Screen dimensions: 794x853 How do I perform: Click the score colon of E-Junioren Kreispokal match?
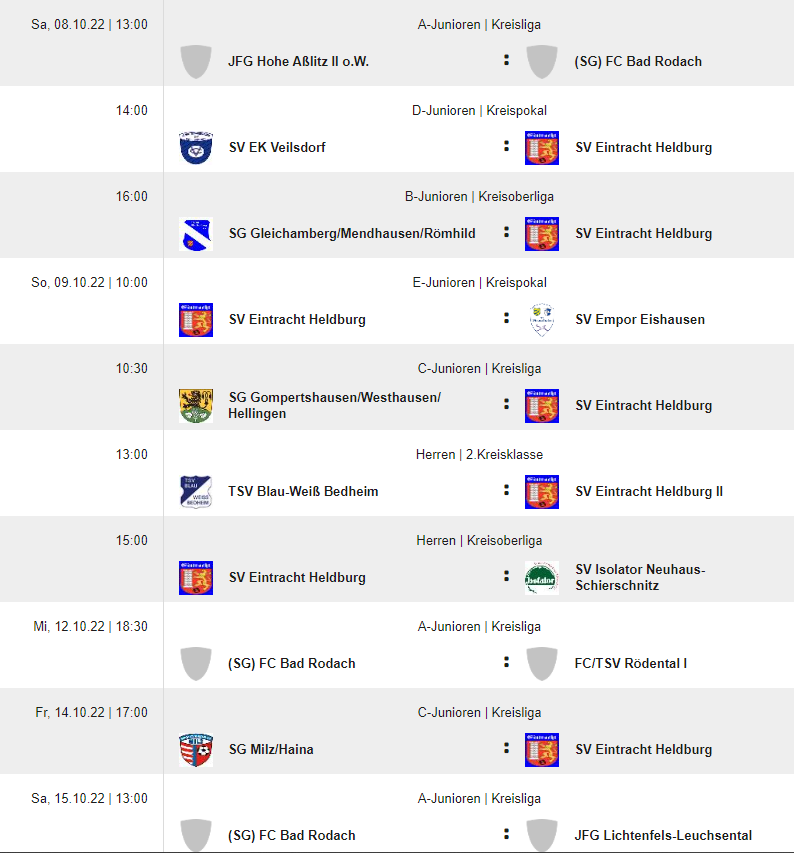pos(506,318)
